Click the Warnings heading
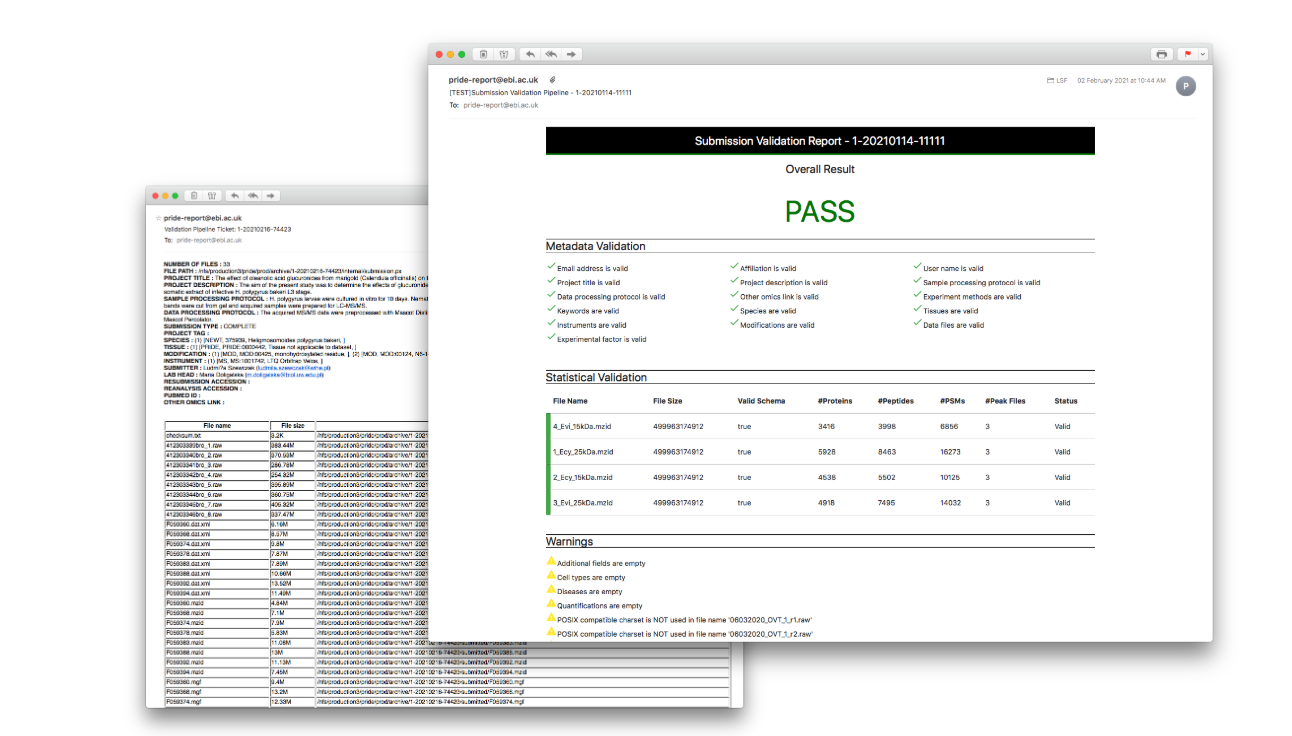 tap(569, 541)
